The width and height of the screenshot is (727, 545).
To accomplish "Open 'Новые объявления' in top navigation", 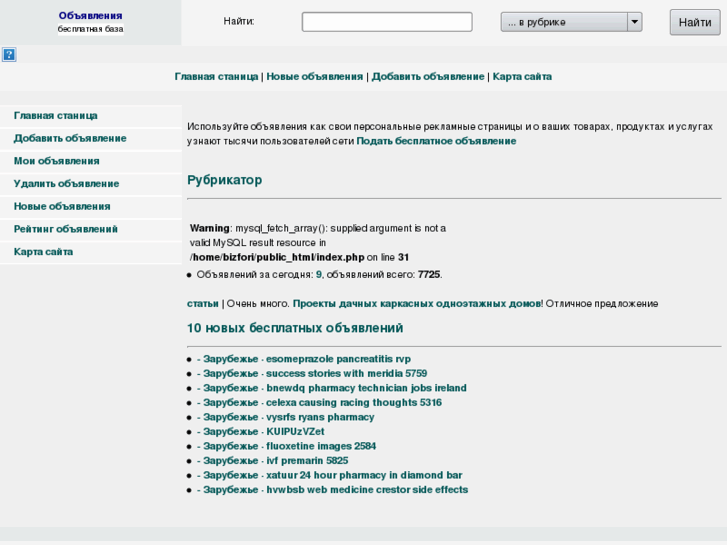I will click(315, 77).
